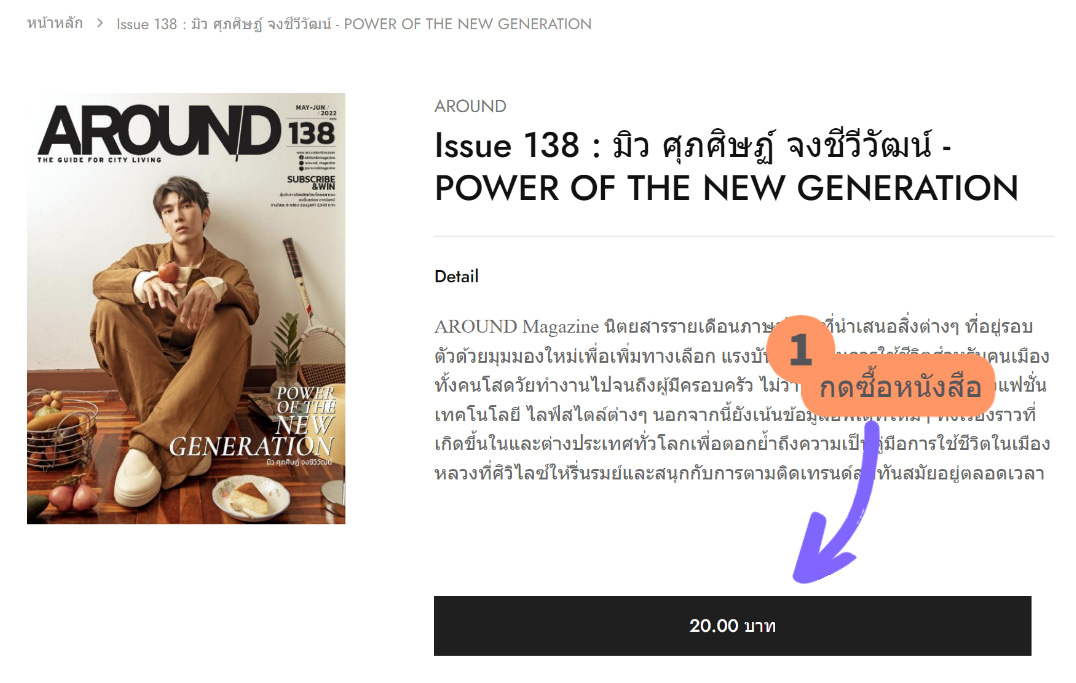Click the AROUND Magazine description paragraph
Image resolution: width=1076 pixels, height=683 pixels.
[x=742, y=400]
